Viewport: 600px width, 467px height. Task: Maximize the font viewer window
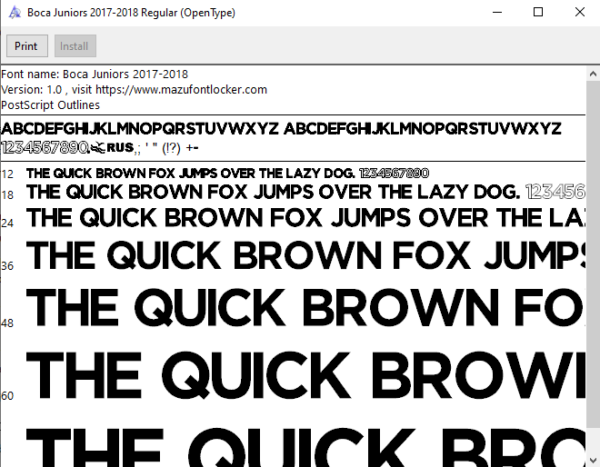pos(538,12)
